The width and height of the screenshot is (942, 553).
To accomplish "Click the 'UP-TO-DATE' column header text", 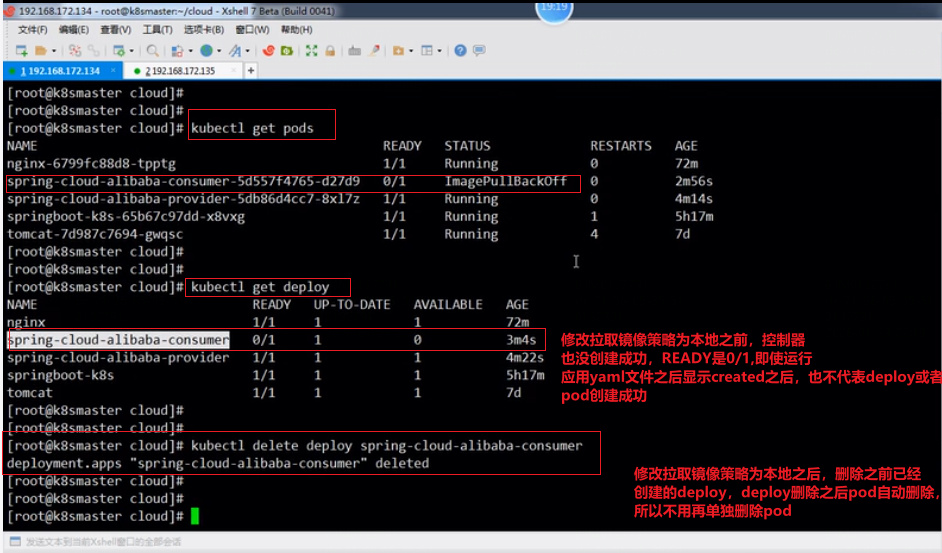I will pyautogui.click(x=352, y=304).
